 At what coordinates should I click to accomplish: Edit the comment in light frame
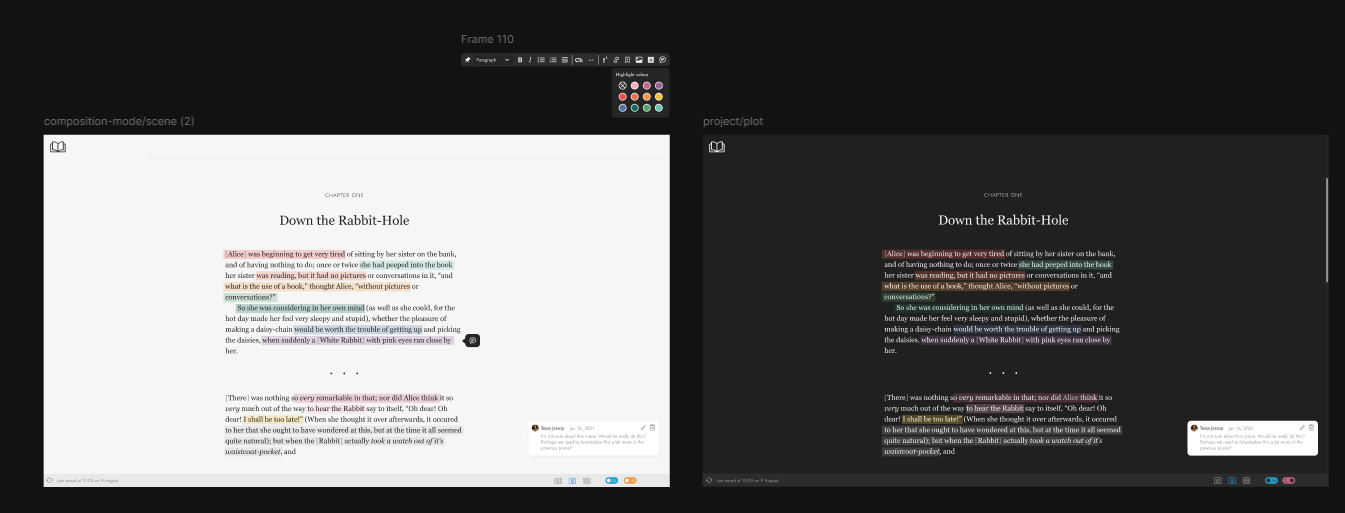point(643,428)
